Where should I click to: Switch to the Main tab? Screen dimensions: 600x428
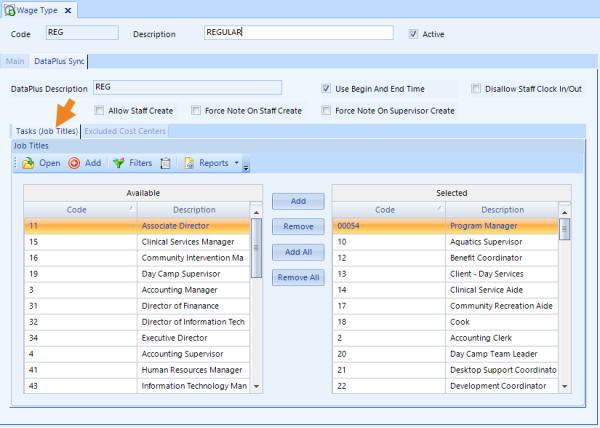pos(16,62)
